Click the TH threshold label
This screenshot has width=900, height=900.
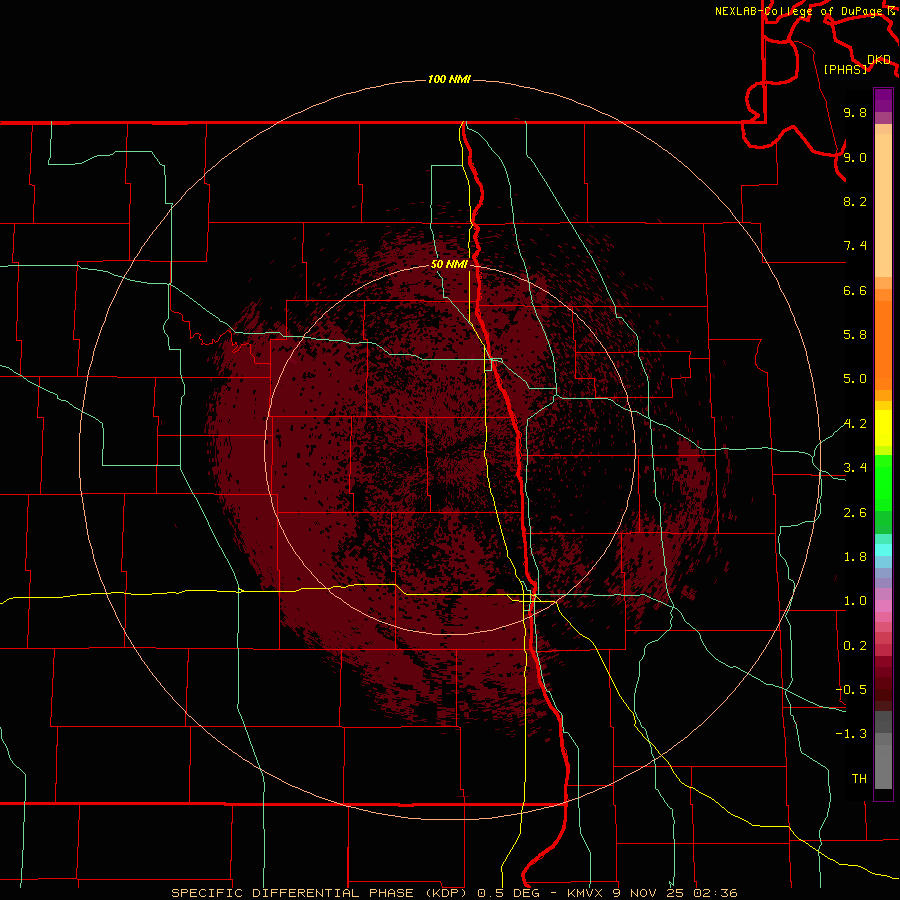click(x=859, y=778)
